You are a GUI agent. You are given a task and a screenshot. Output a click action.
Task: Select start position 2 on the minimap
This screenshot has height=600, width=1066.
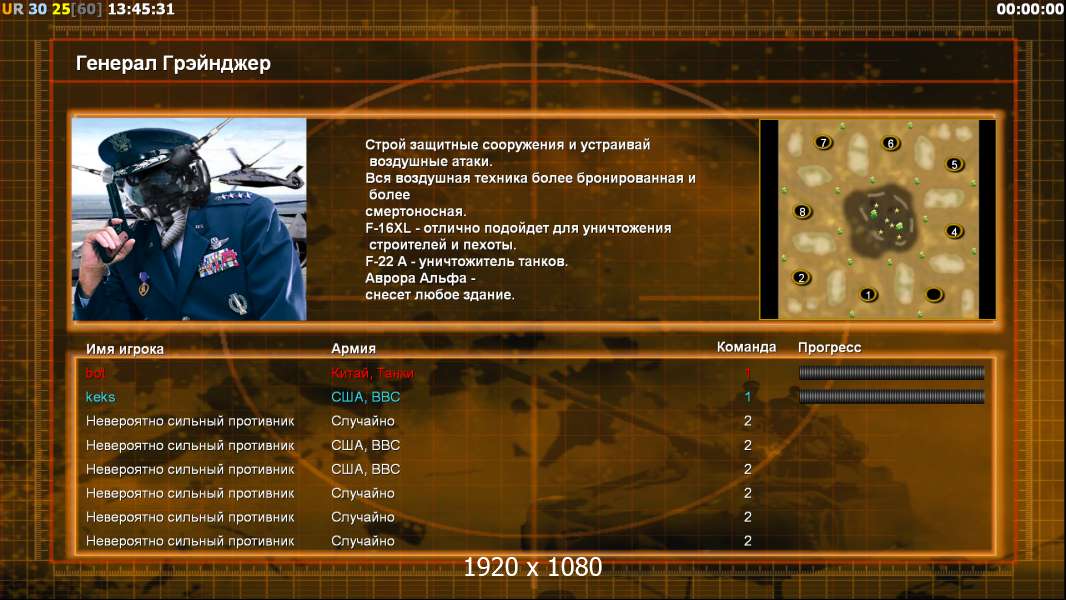[802, 277]
